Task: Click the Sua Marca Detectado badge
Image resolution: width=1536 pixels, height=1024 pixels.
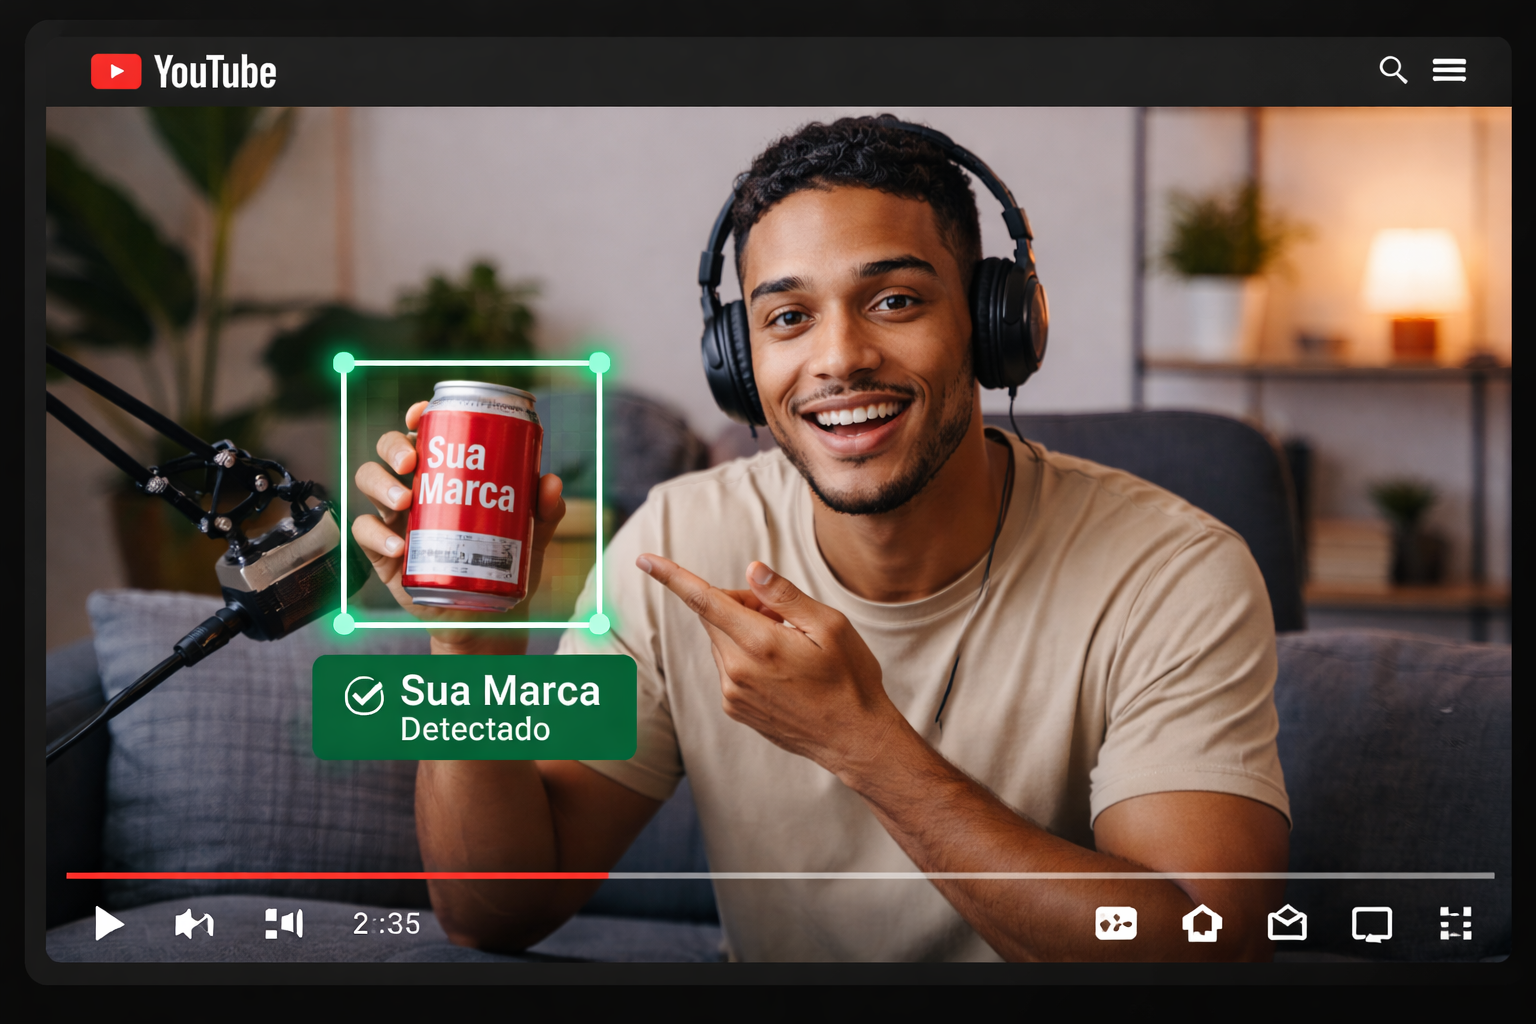Action: (474, 707)
